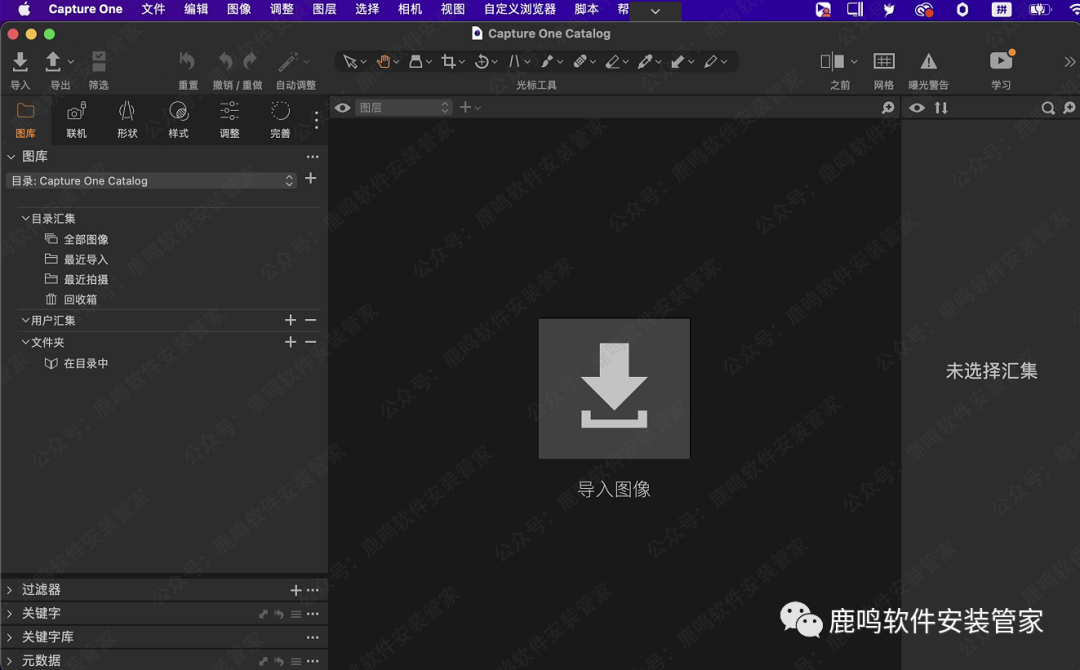Select 全部图像 in the library tree
The width and height of the screenshot is (1080, 670).
click(x=86, y=240)
